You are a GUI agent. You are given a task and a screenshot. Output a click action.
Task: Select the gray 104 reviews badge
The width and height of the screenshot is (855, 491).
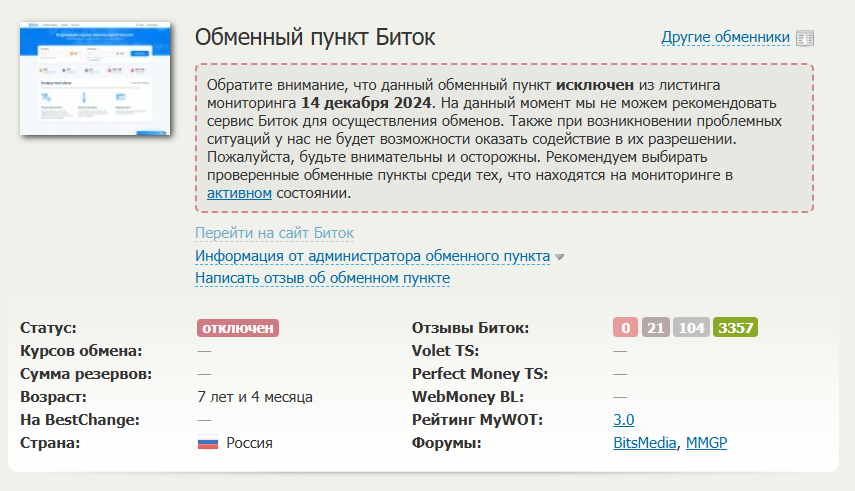692,328
